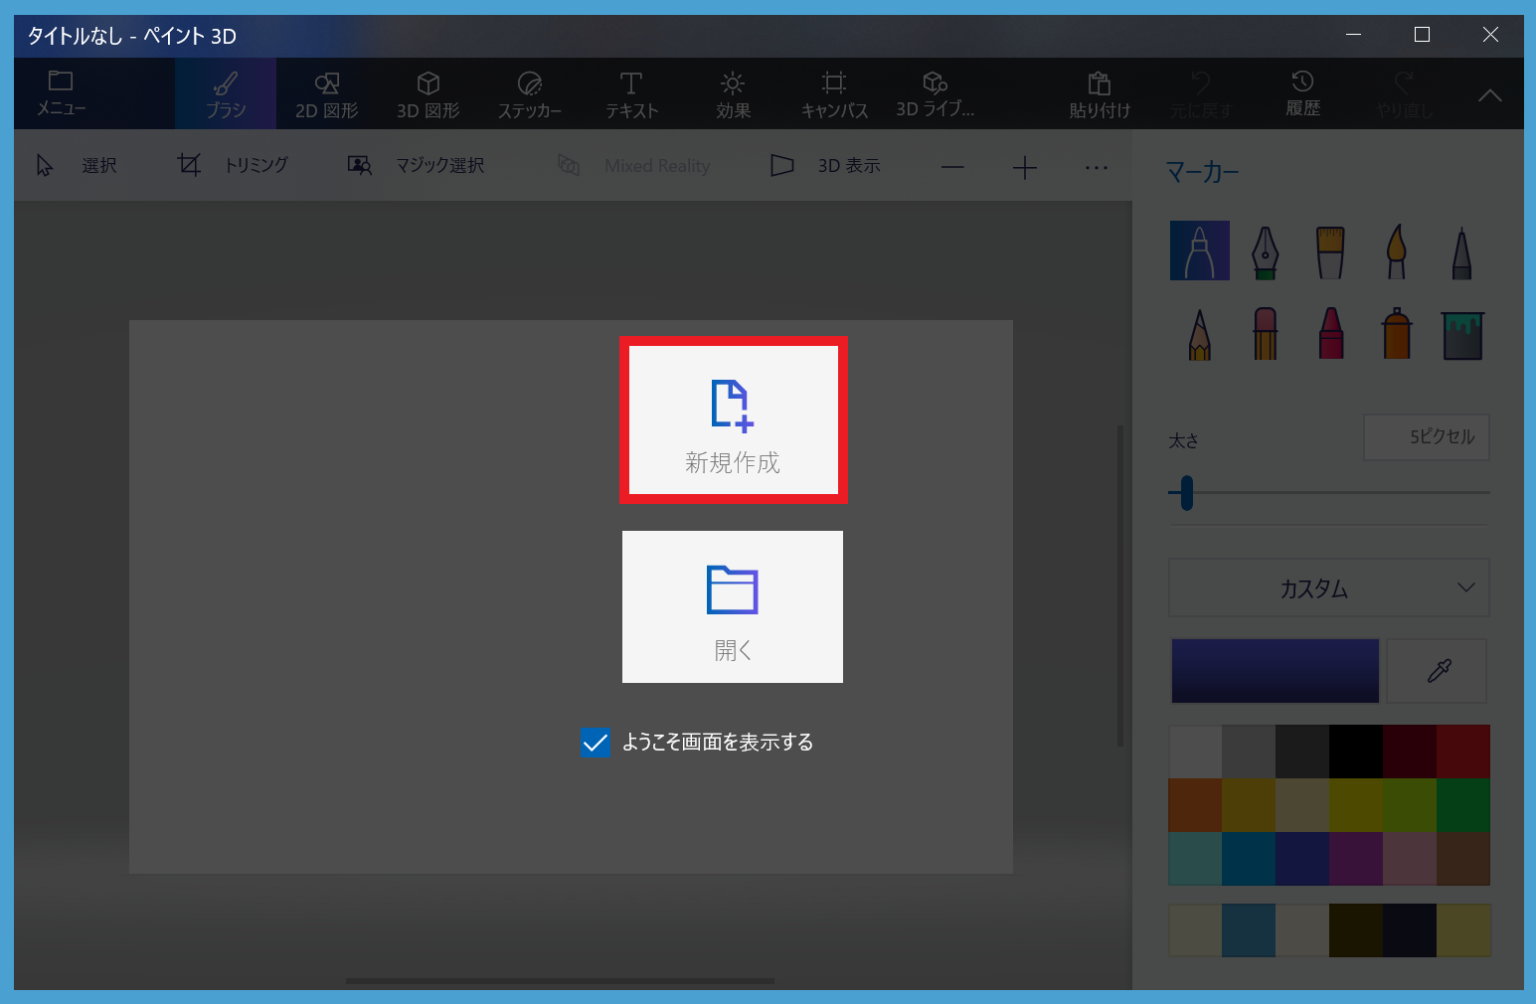Choose the マジック選択 tool
The image size is (1536, 1004).
click(x=415, y=165)
